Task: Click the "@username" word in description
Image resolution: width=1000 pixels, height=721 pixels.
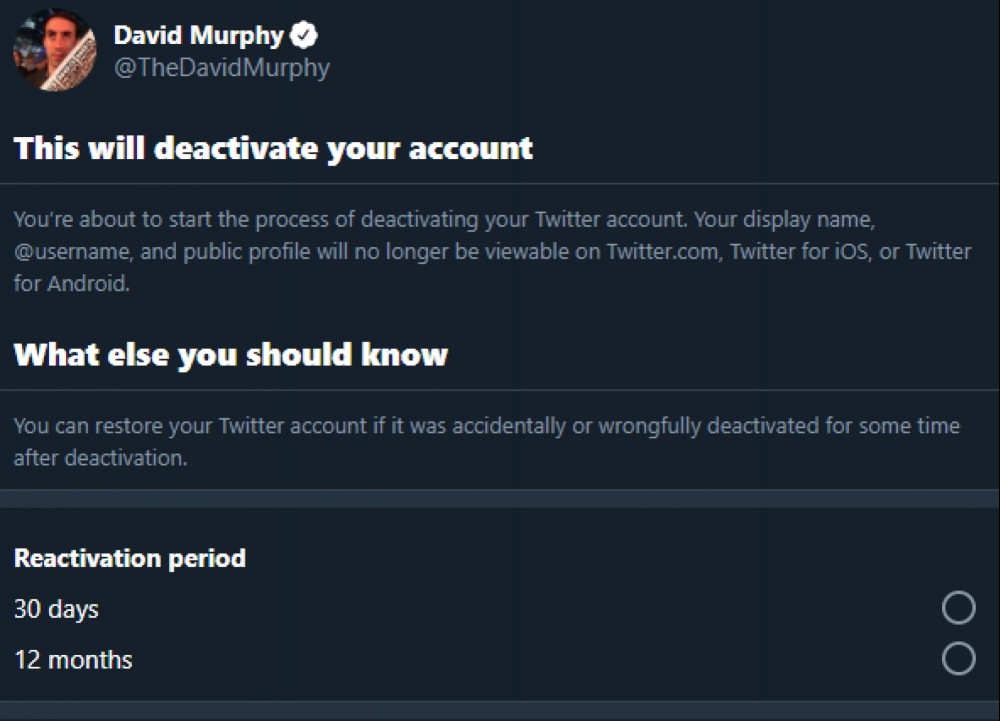Action: click(x=73, y=251)
